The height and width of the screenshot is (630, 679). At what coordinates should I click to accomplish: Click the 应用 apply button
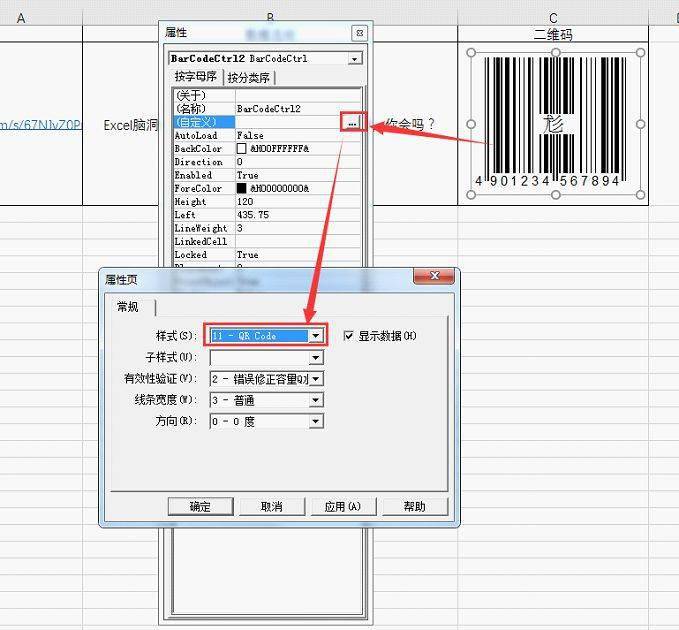(343, 506)
